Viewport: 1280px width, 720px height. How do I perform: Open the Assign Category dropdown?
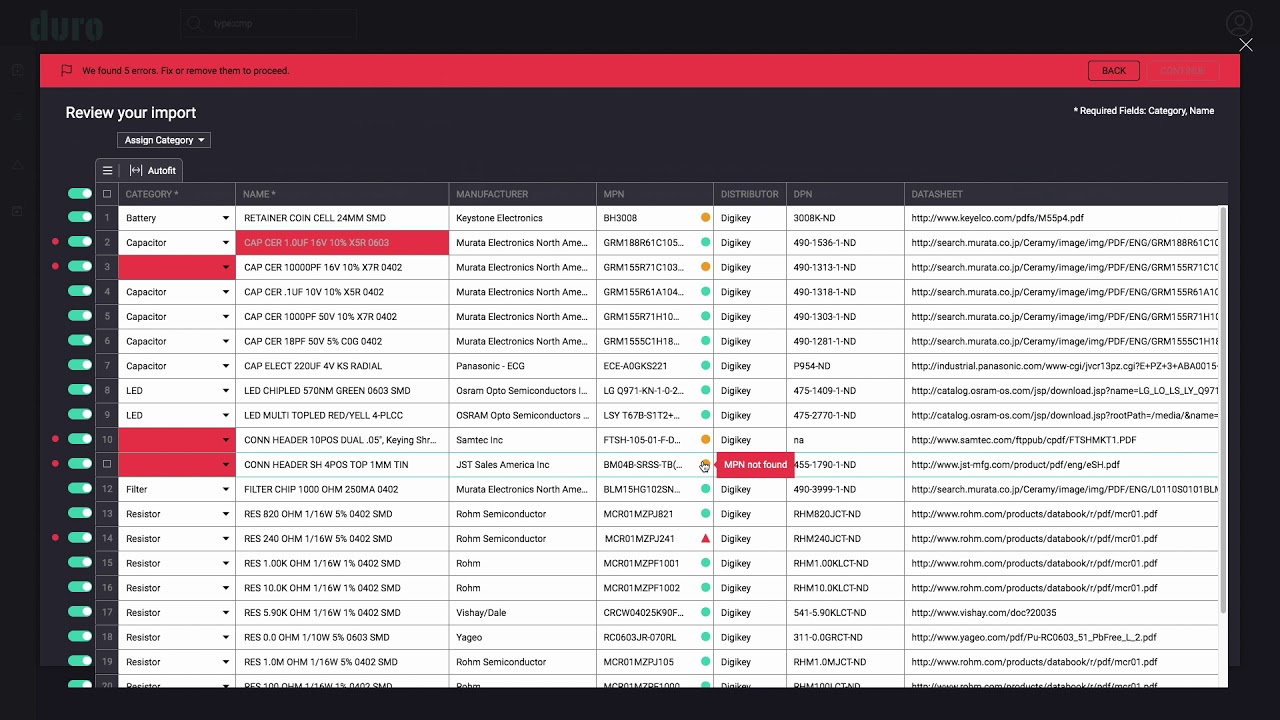pos(164,141)
